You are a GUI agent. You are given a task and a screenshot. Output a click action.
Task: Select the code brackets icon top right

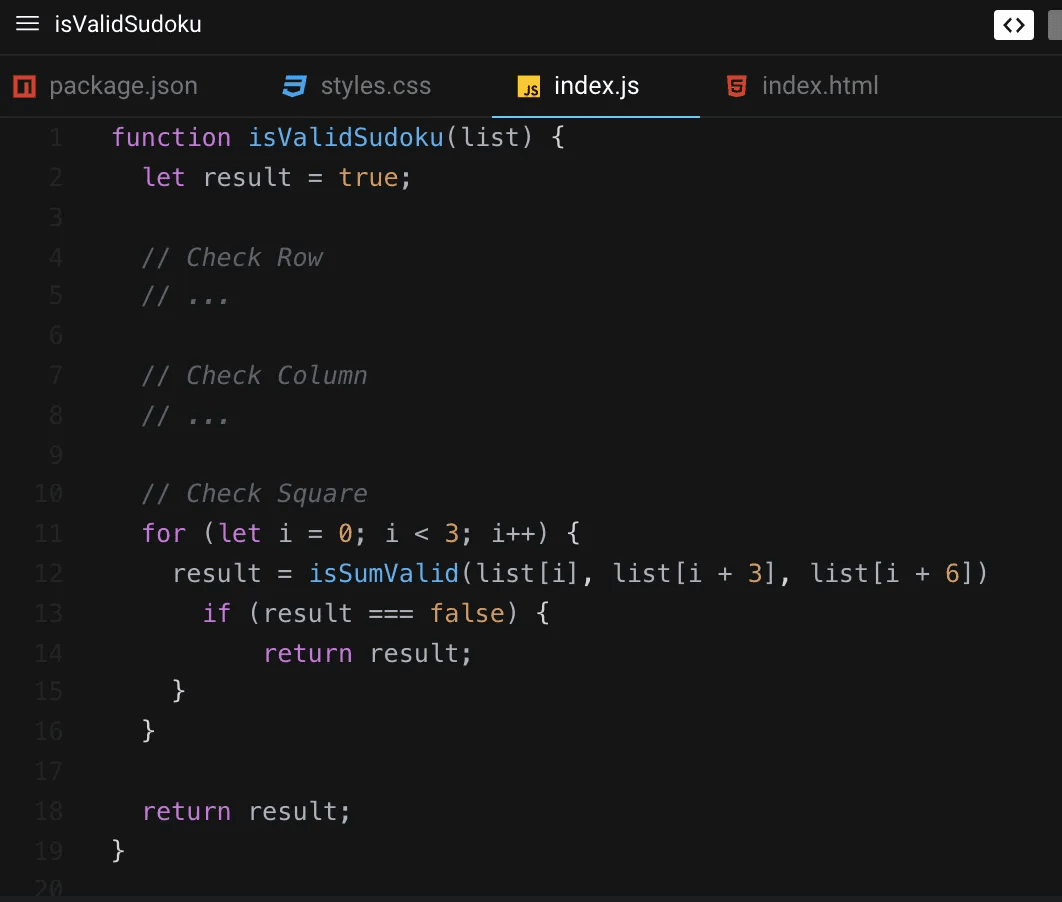(1014, 25)
